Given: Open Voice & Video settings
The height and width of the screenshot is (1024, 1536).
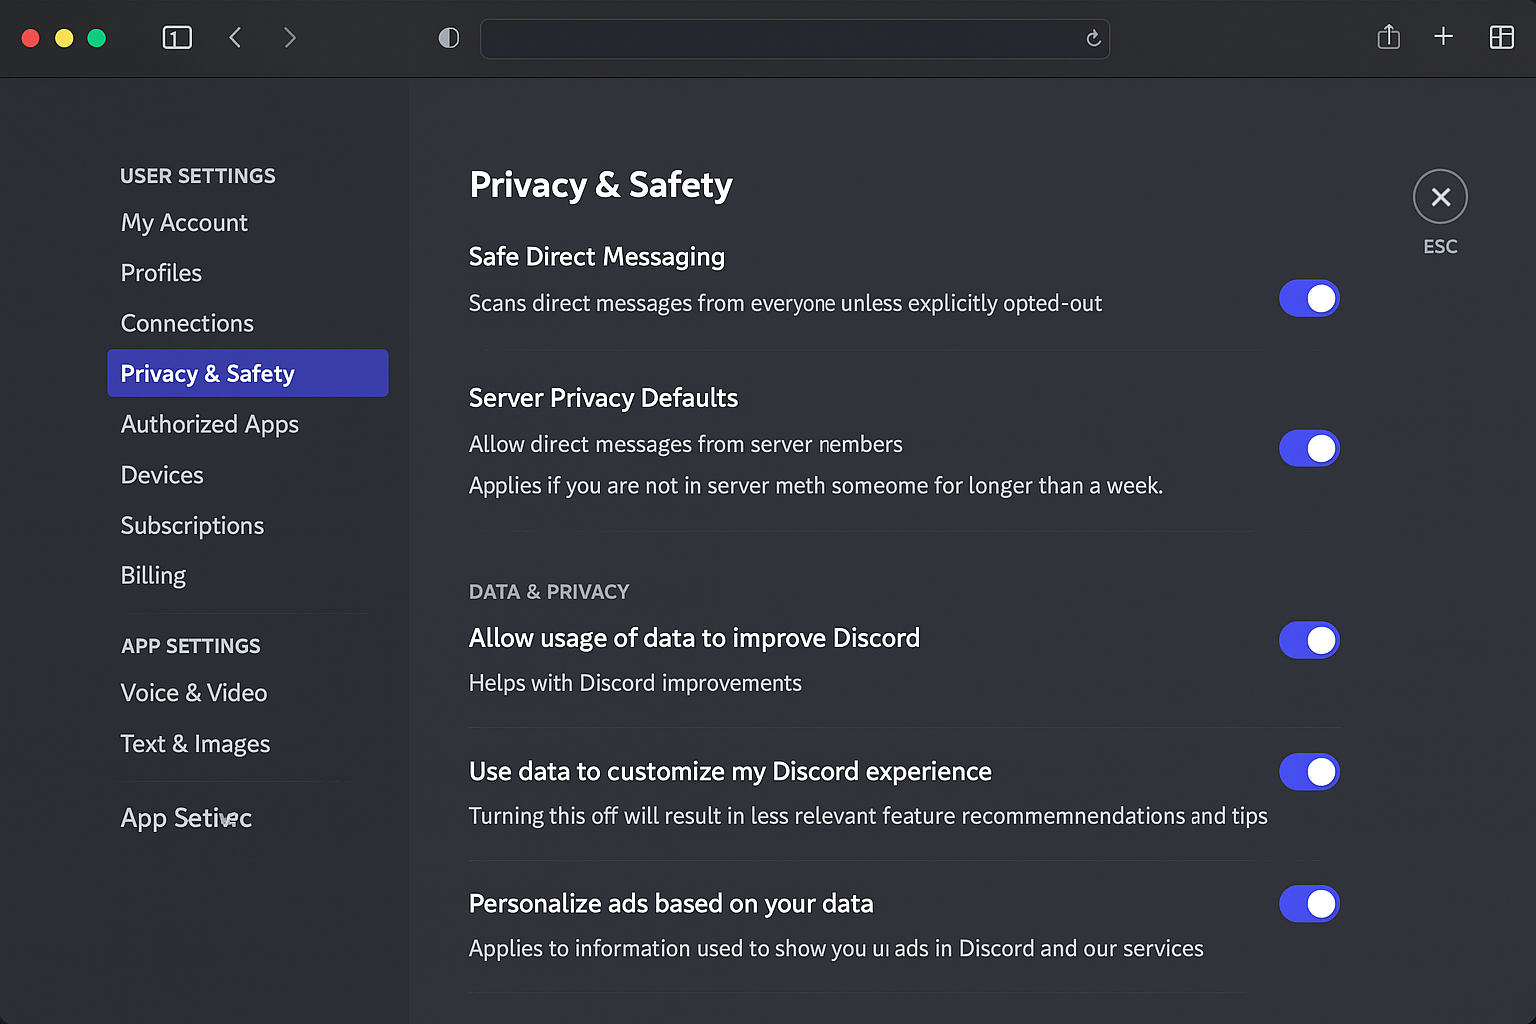Looking at the screenshot, I should point(194,692).
